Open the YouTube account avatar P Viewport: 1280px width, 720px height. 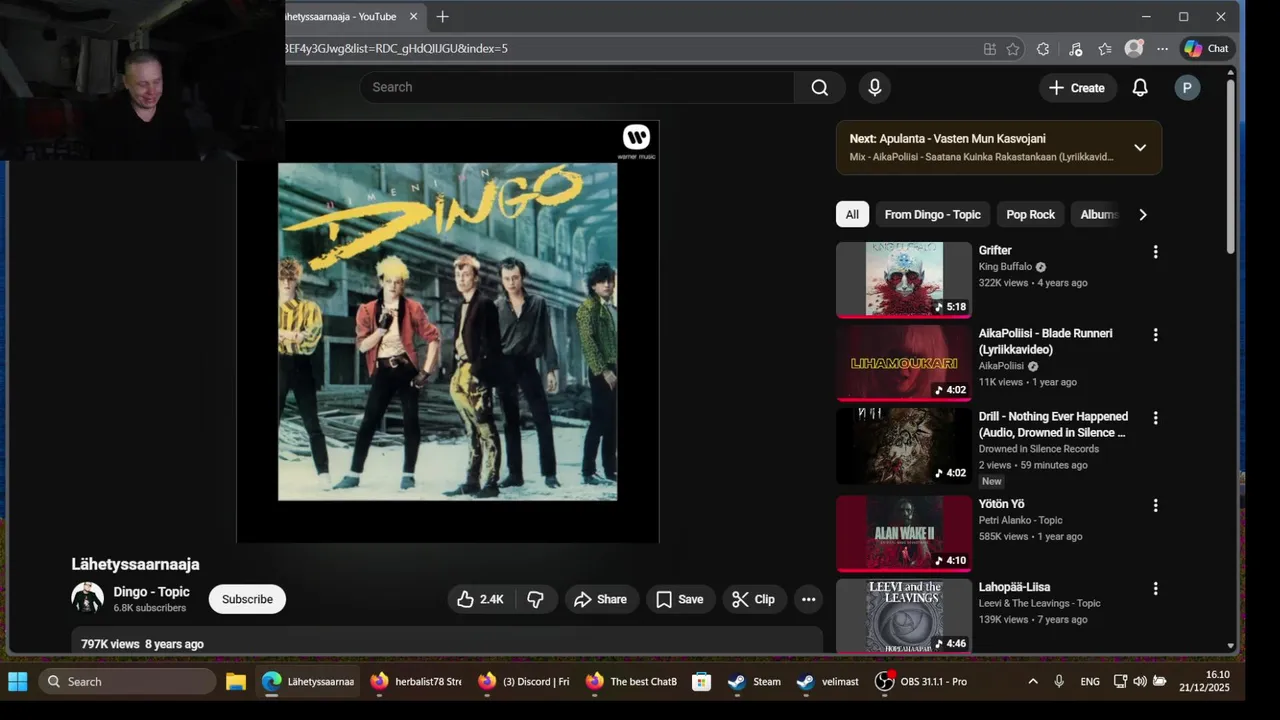[x=1187, y=88]
